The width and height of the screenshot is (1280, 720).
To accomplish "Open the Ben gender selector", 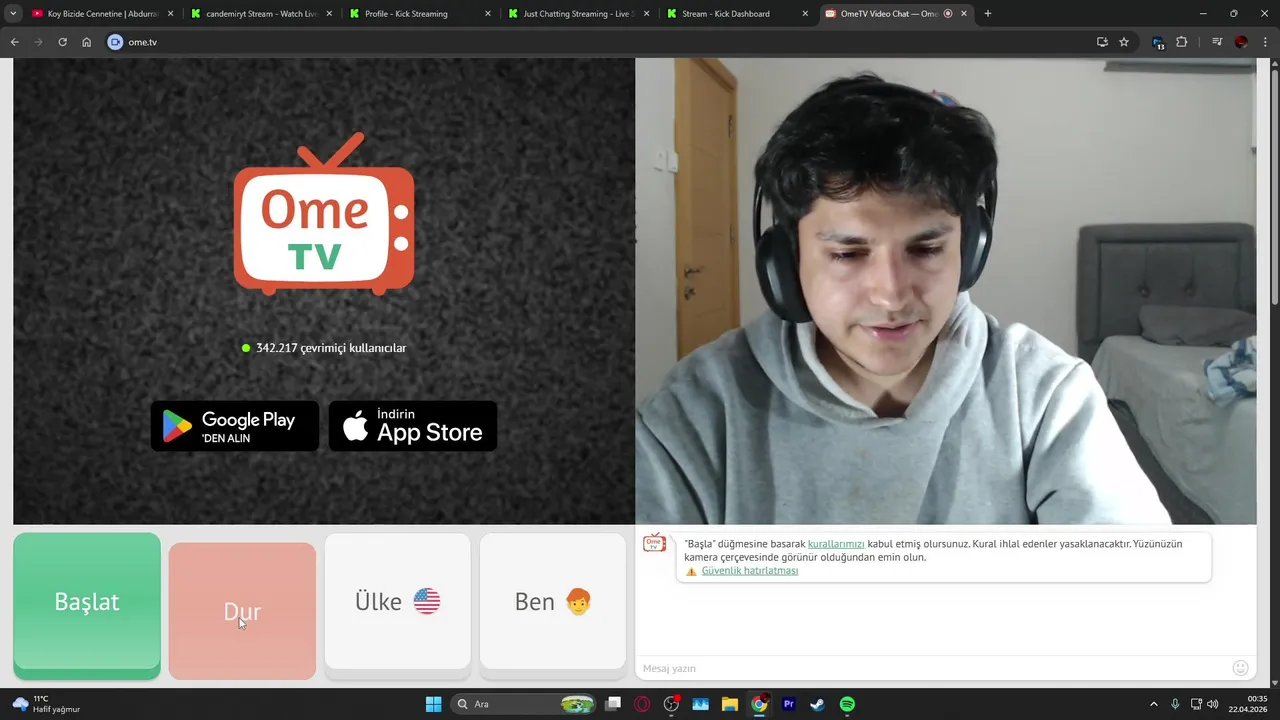I will click(x=553, y=601).
